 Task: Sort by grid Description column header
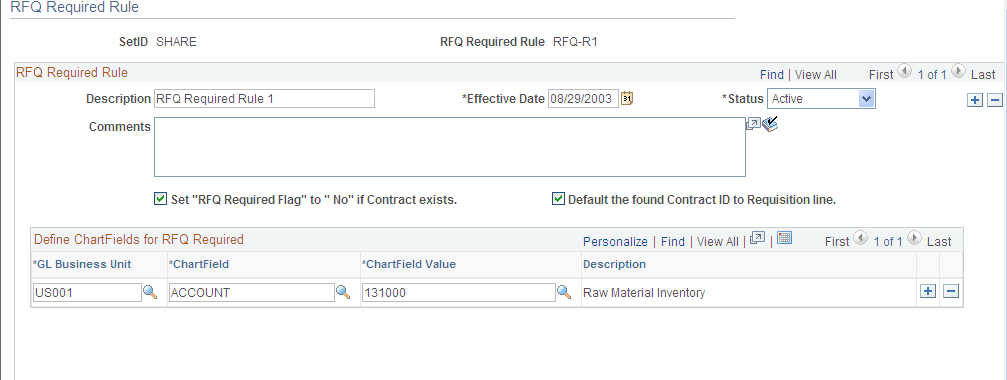[615, 264]
